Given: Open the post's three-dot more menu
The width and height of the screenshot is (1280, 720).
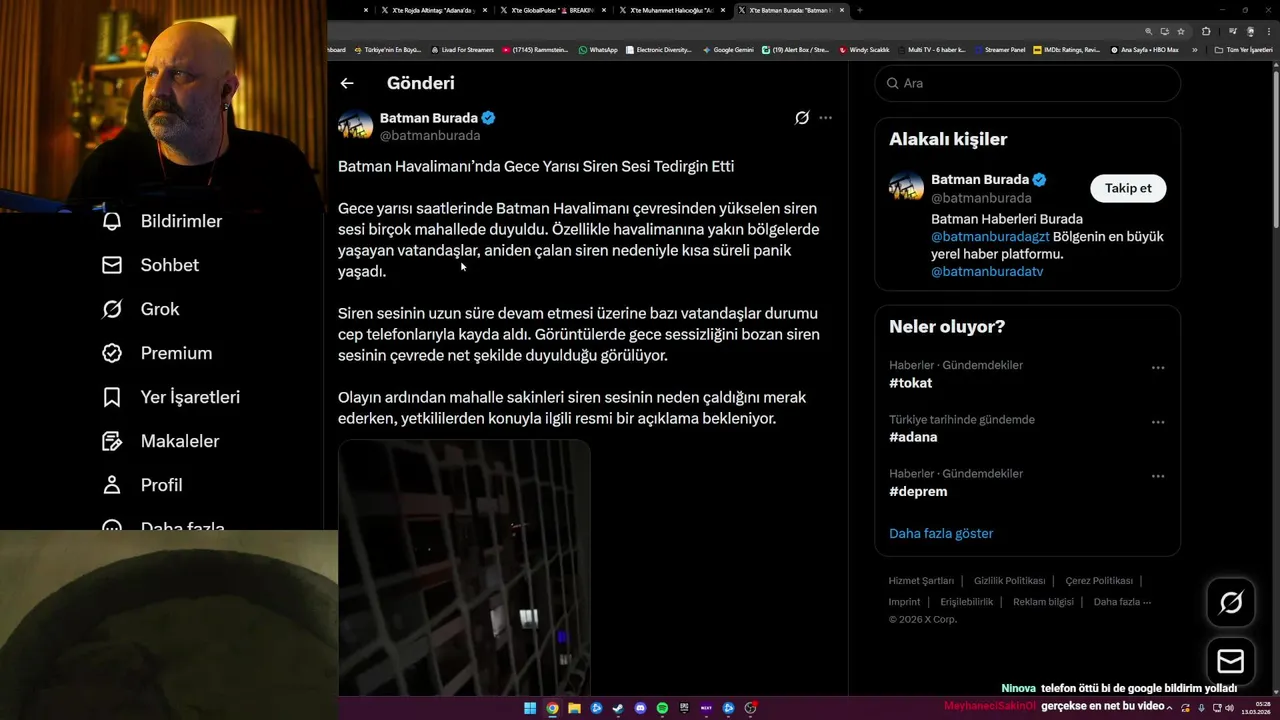Looking at the screenshot, I should 825,118.
